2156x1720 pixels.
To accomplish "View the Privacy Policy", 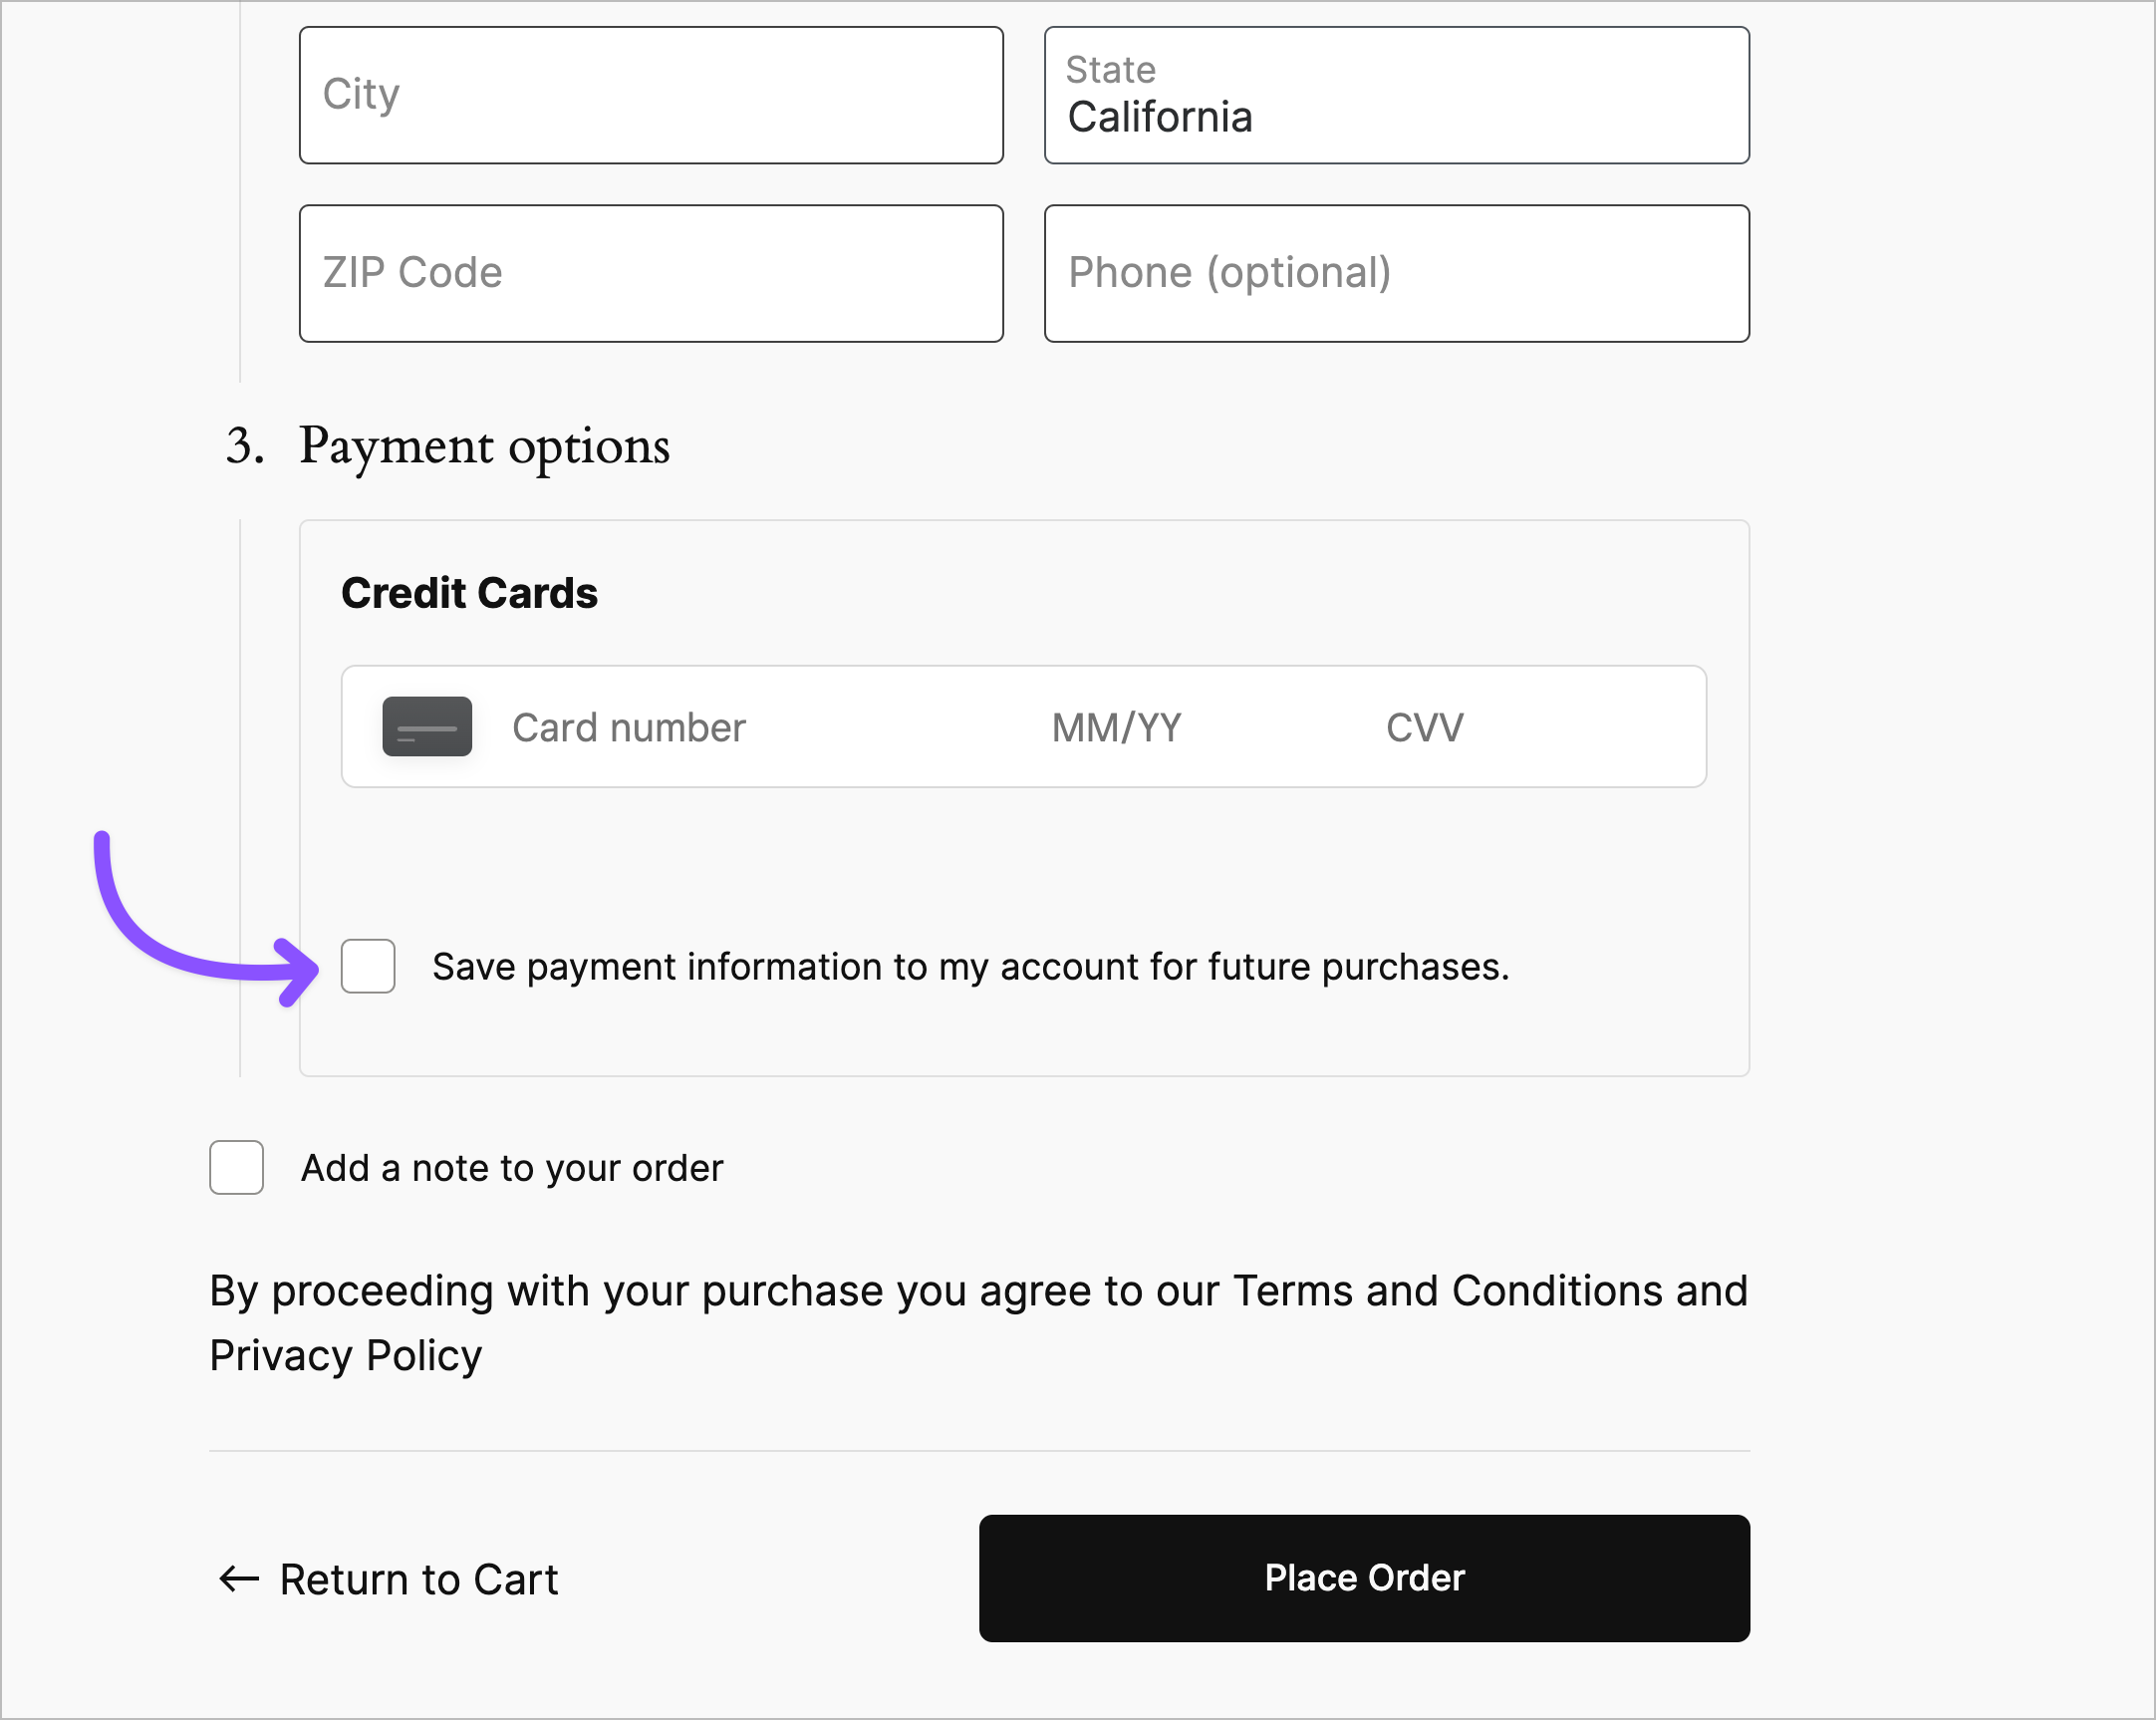I will click(345, 1356).
